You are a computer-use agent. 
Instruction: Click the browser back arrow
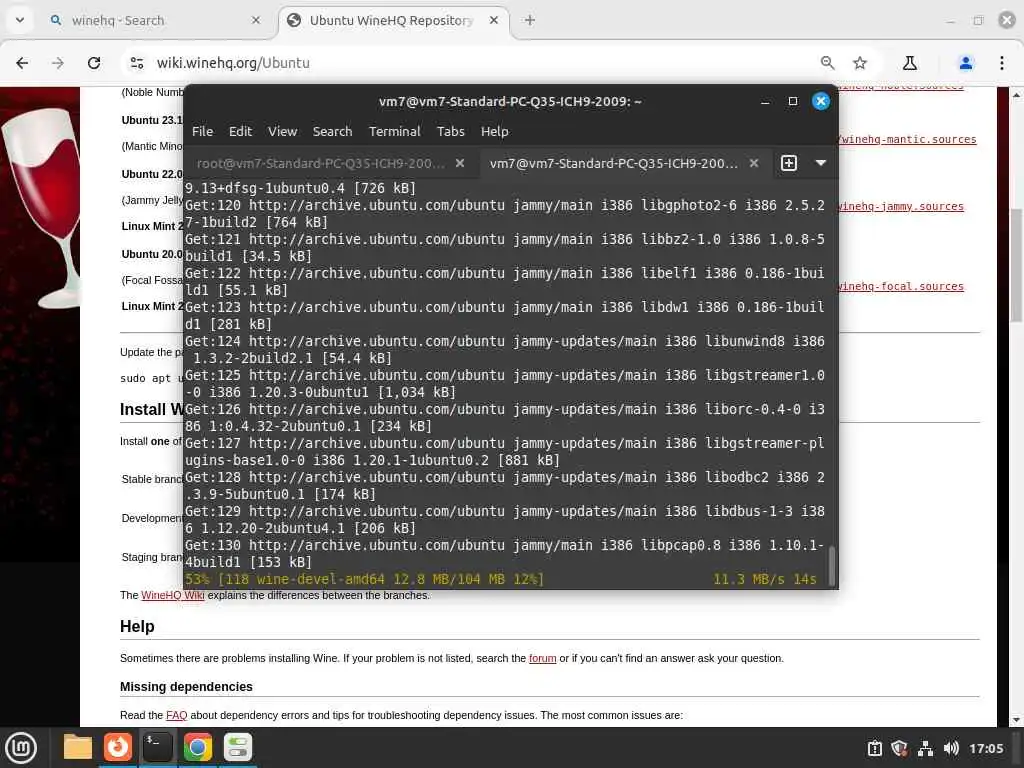coord(22,63)
